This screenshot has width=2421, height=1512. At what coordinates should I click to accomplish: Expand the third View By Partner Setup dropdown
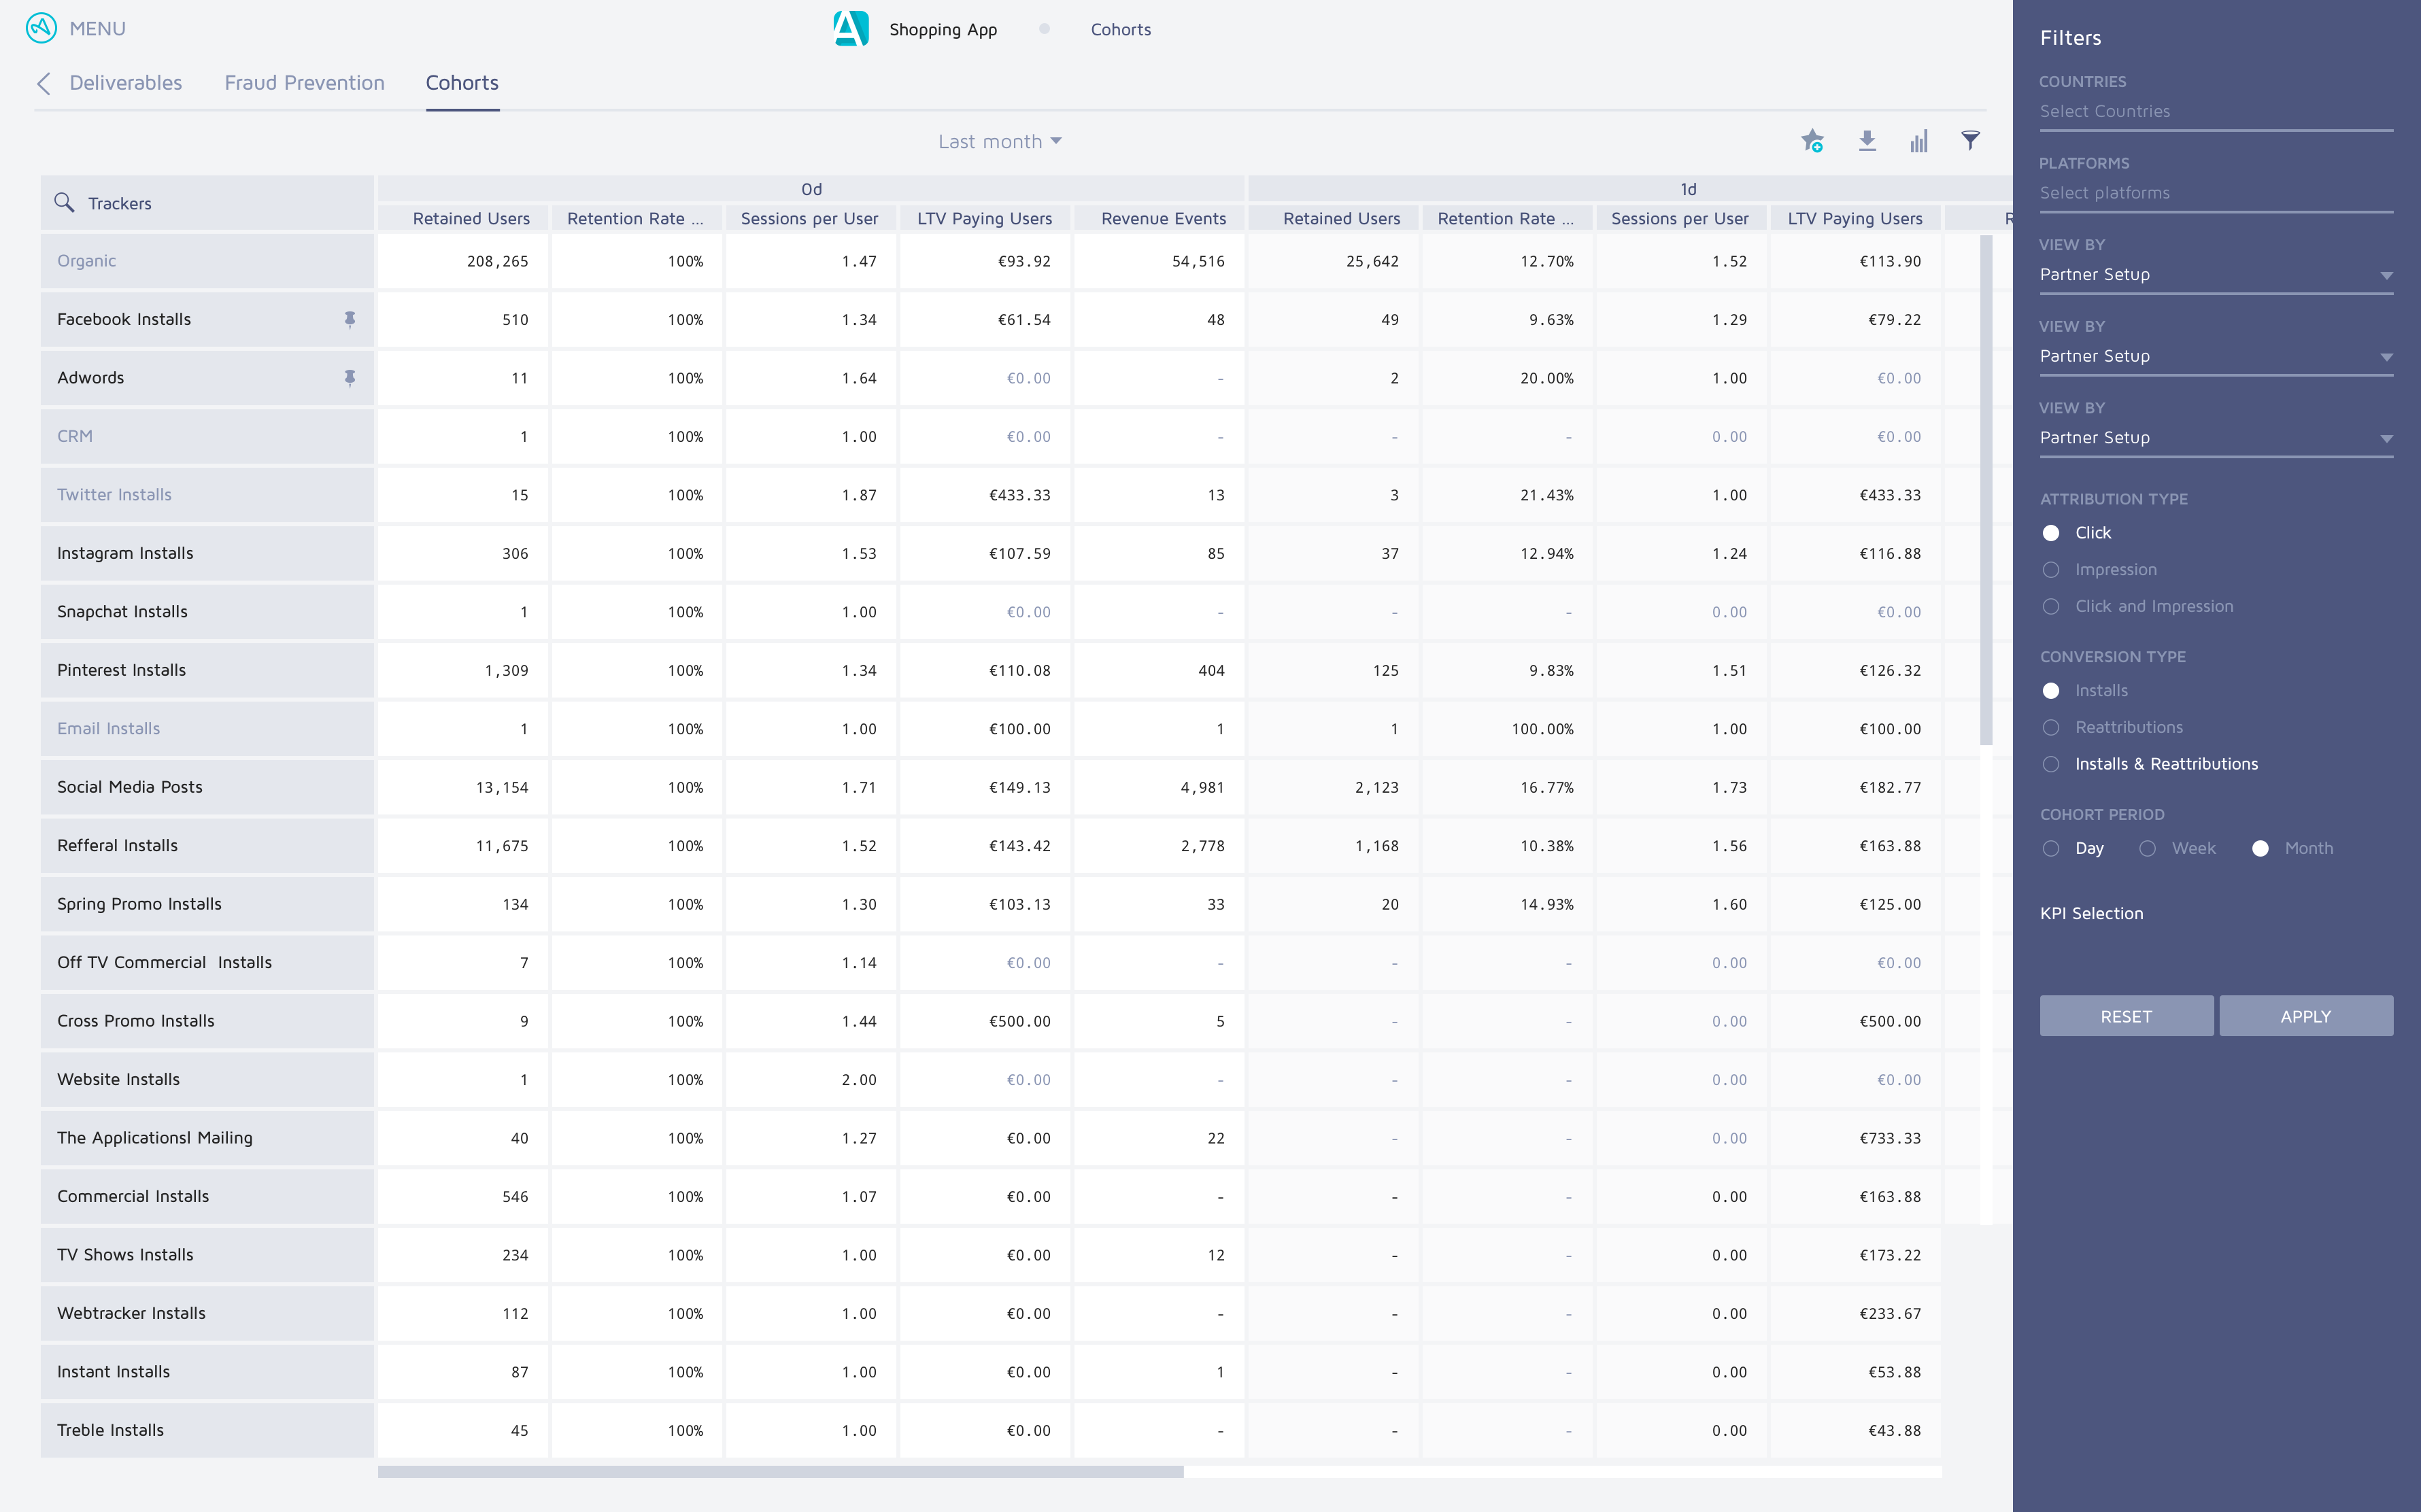(2215, 438)
